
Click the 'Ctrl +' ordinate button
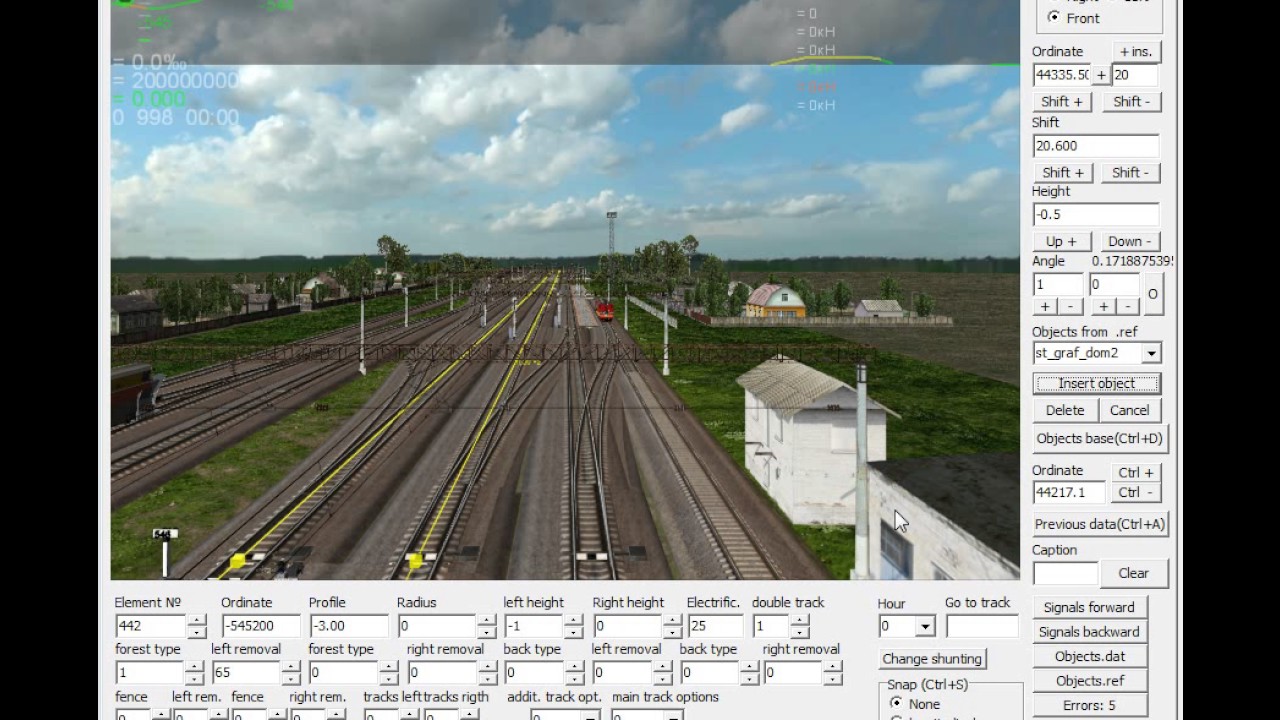(1136, 472)
